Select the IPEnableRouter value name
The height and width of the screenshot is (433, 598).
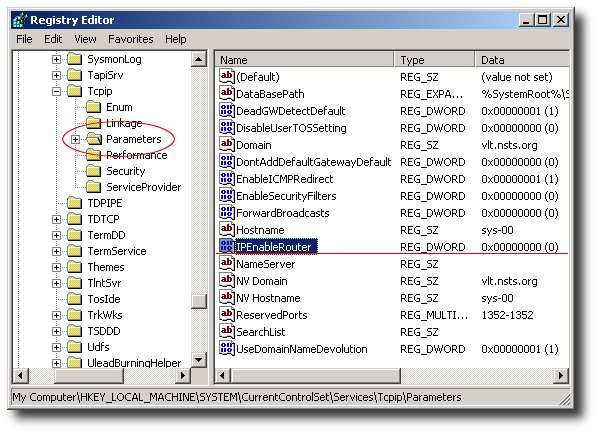tap(274, 247)
